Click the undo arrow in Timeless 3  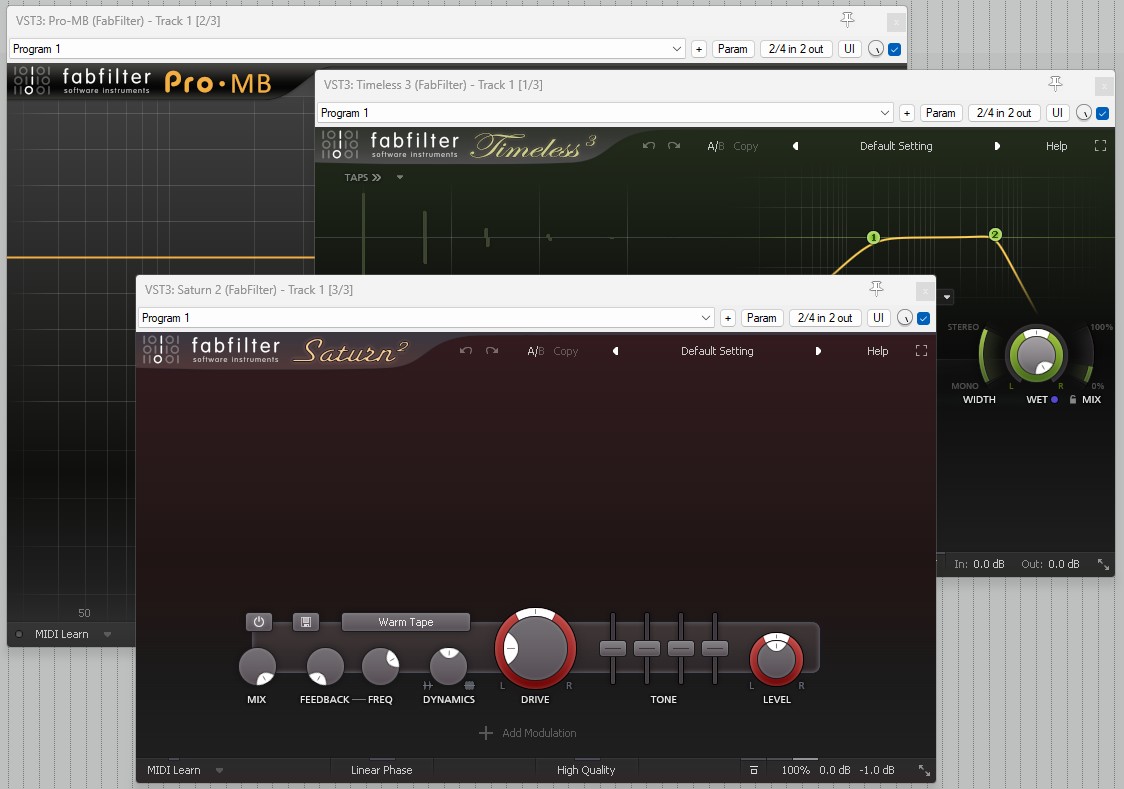click(x=649, y=145)
